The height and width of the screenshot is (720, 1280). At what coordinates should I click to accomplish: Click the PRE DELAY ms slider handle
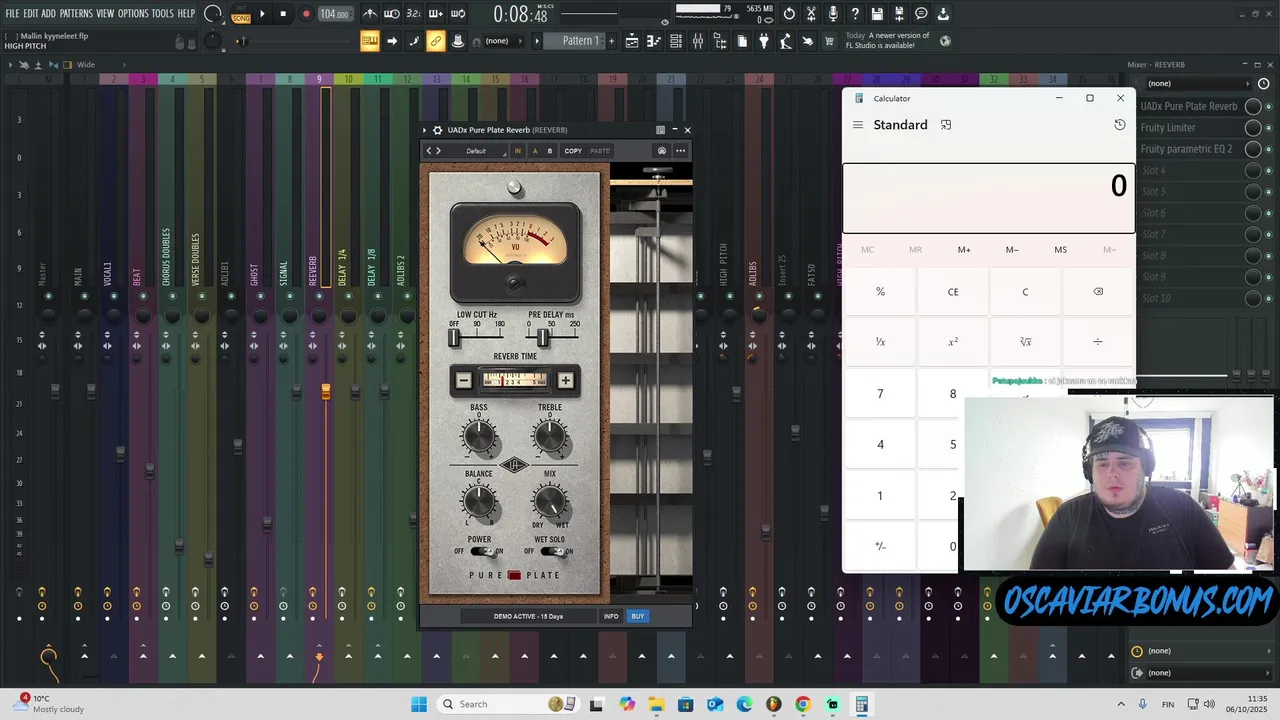pos(543,338)
